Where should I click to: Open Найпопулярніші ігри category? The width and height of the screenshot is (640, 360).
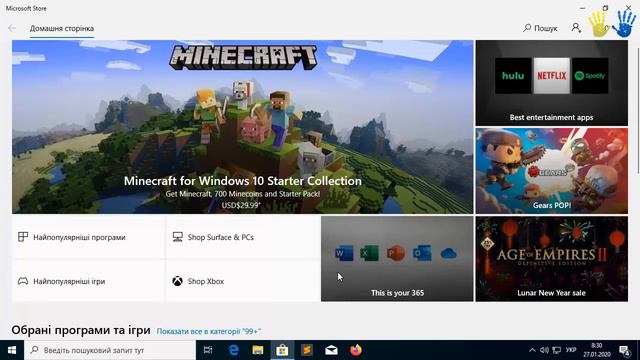click(89, 281)
